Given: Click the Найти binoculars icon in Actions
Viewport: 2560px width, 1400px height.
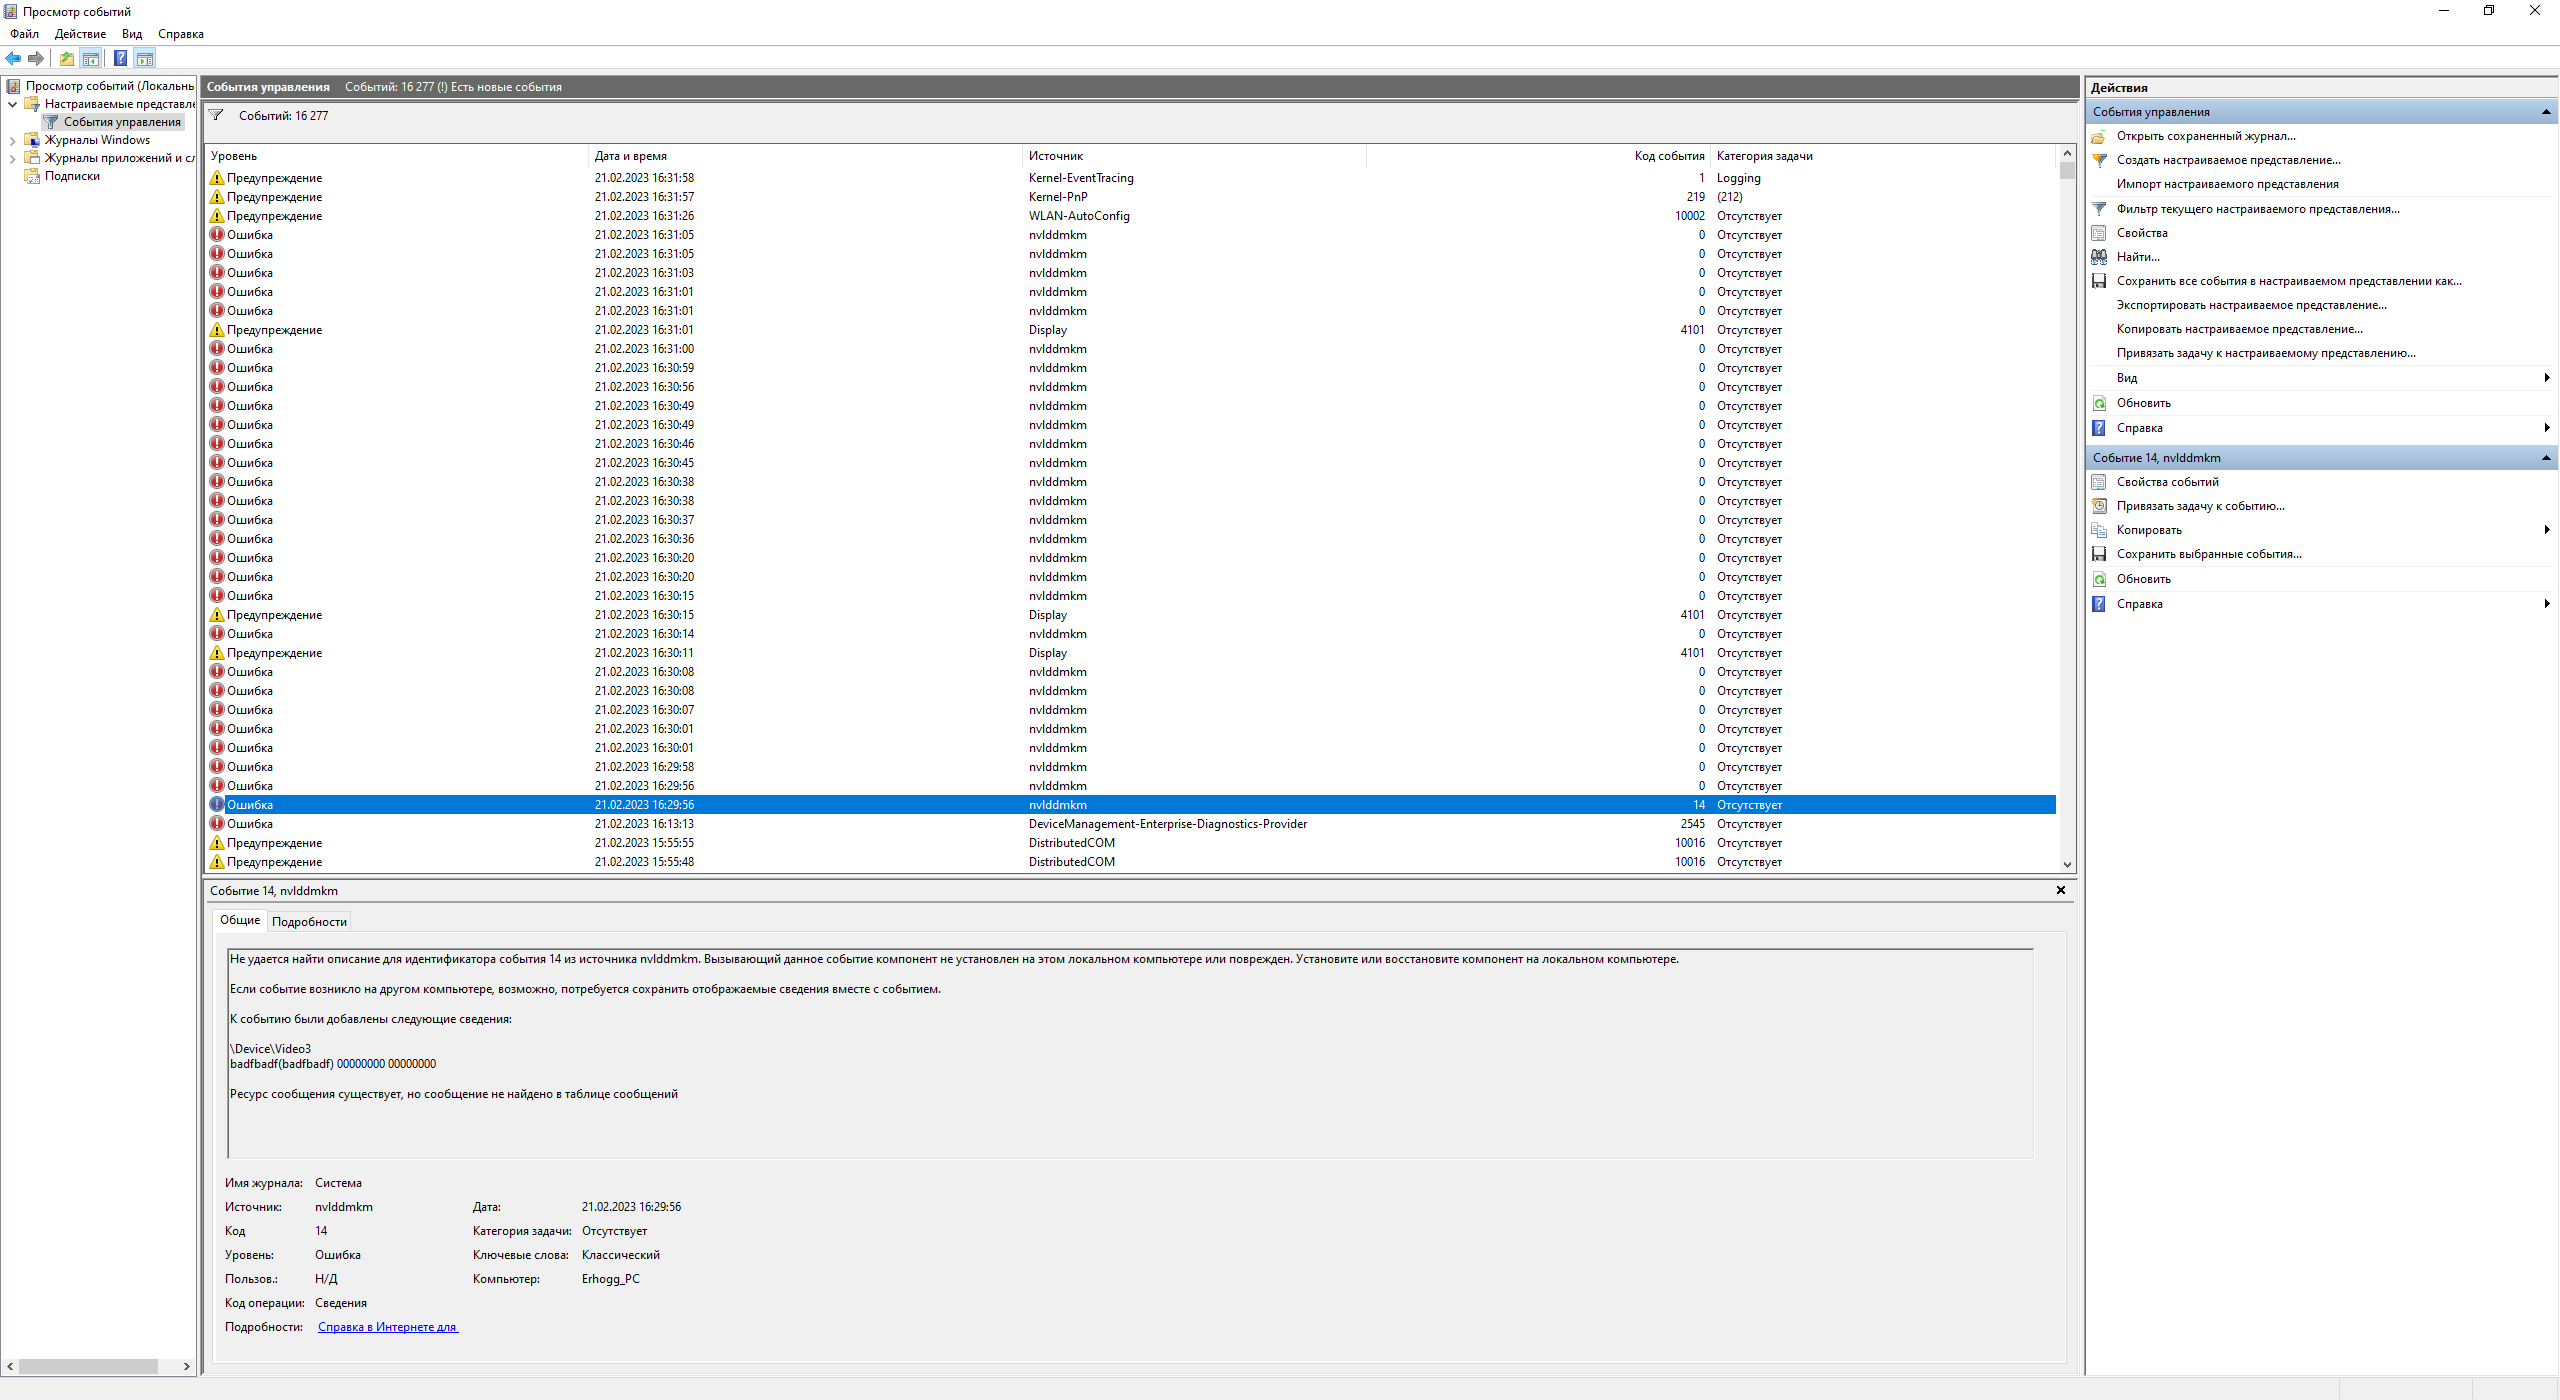Looking at the screenshot, I should tap(2099, 257).
